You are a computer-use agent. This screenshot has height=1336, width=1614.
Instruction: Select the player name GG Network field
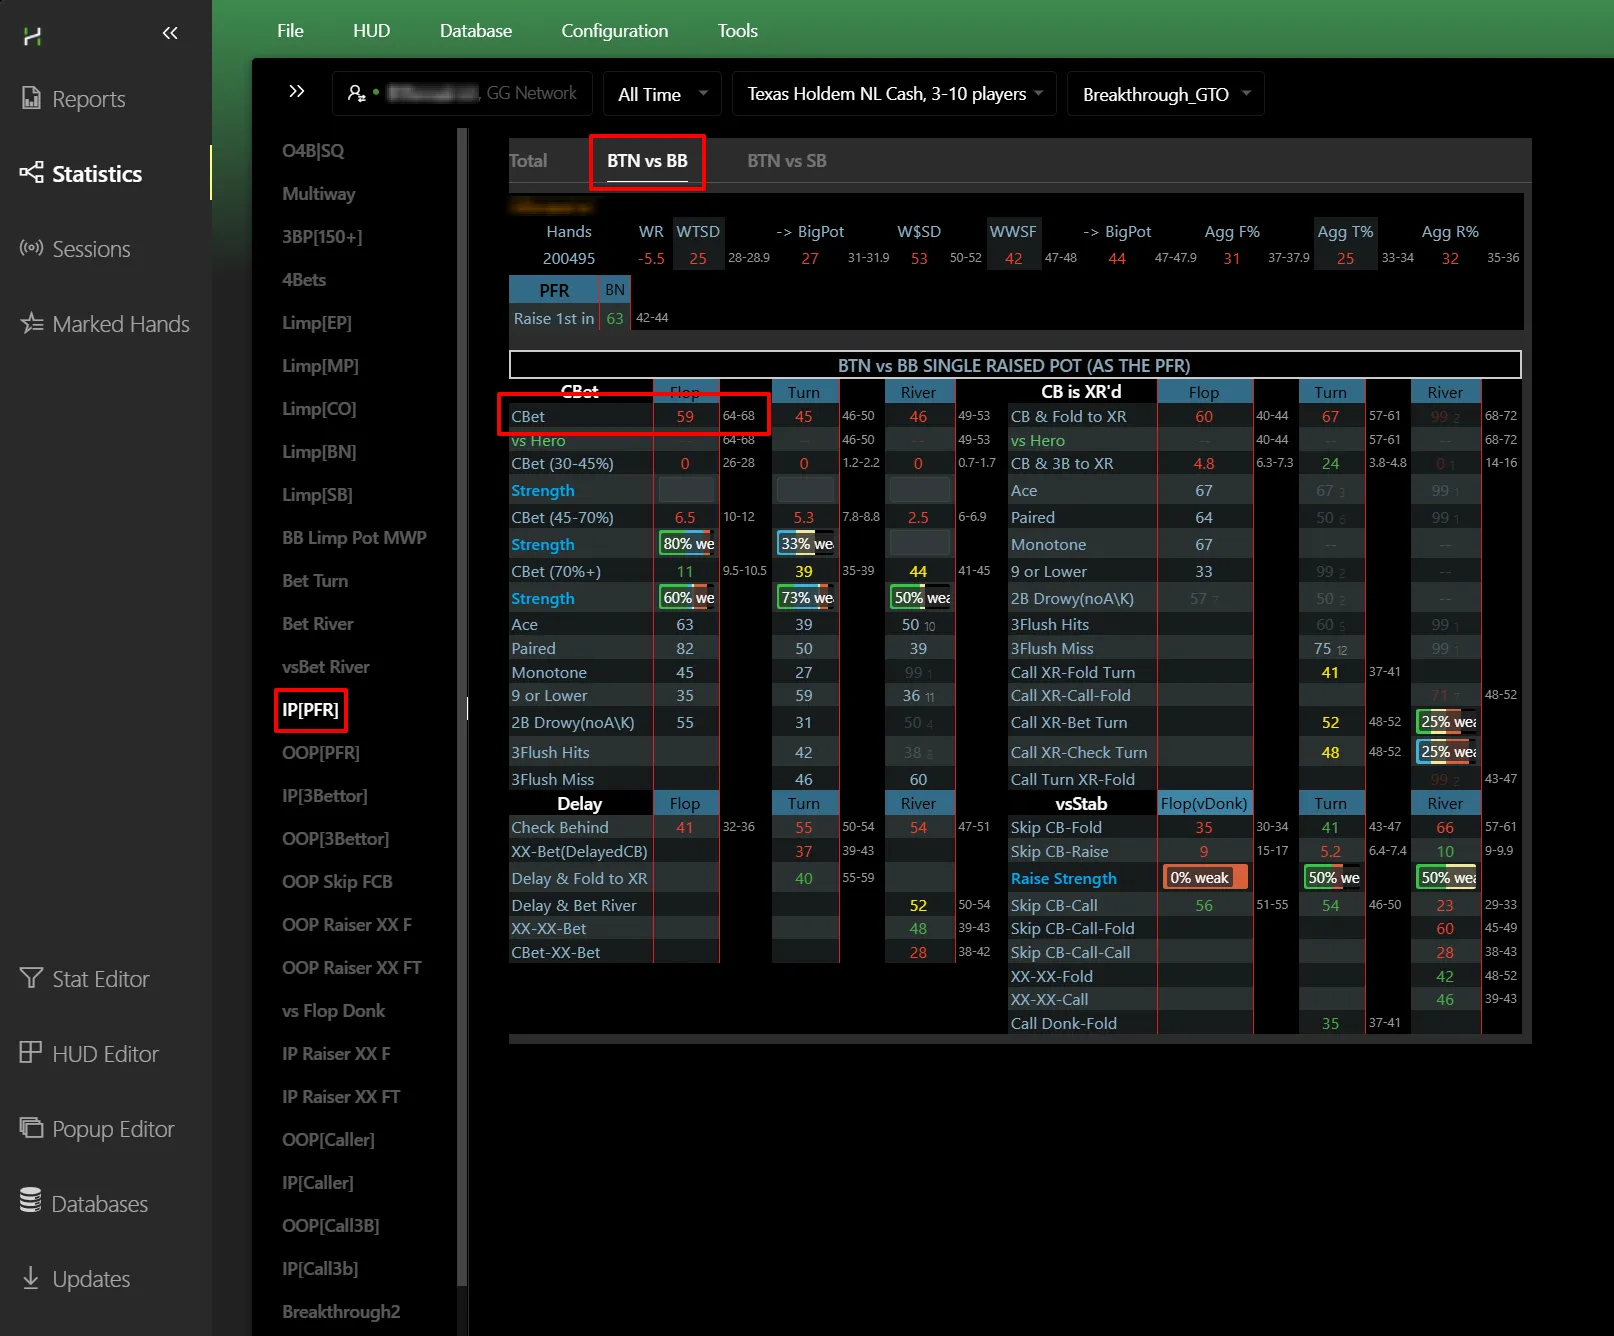pyautogui.click(x=462, y=93)
